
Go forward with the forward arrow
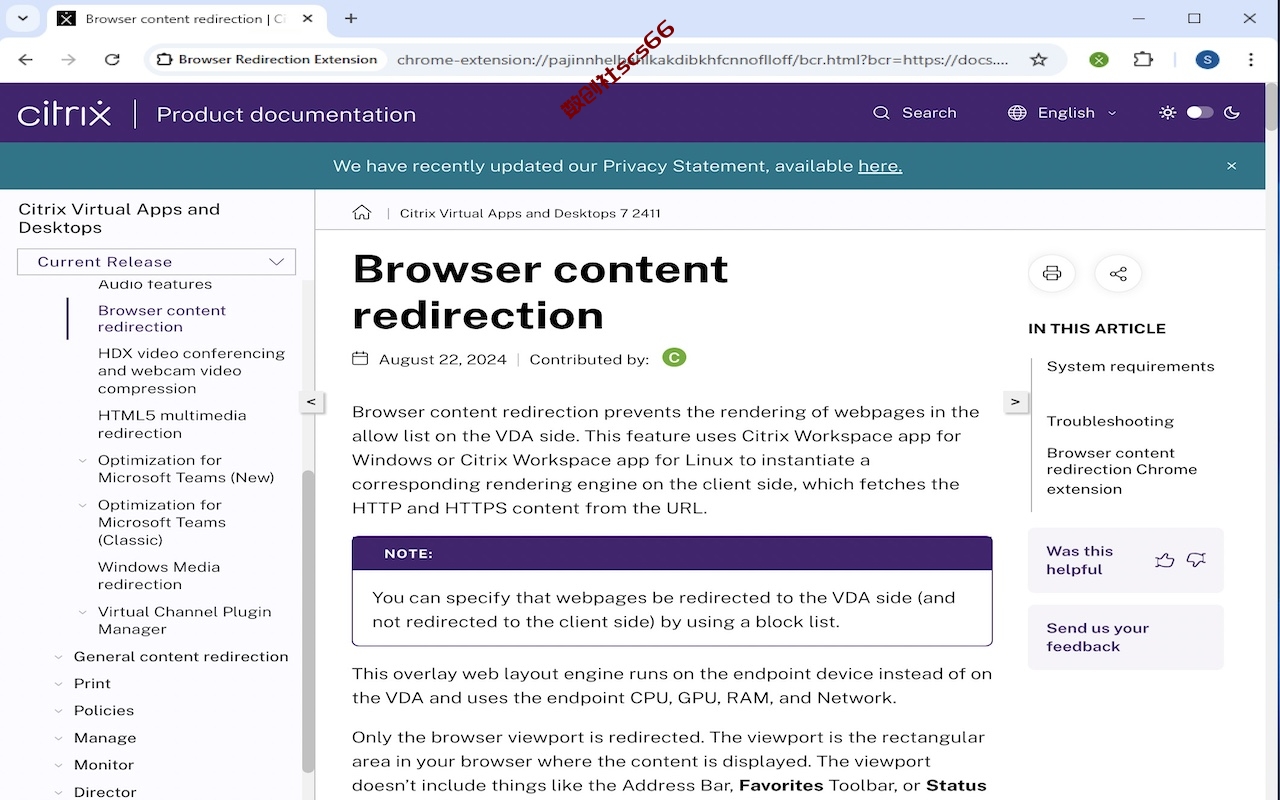click(x=68, y=59)
